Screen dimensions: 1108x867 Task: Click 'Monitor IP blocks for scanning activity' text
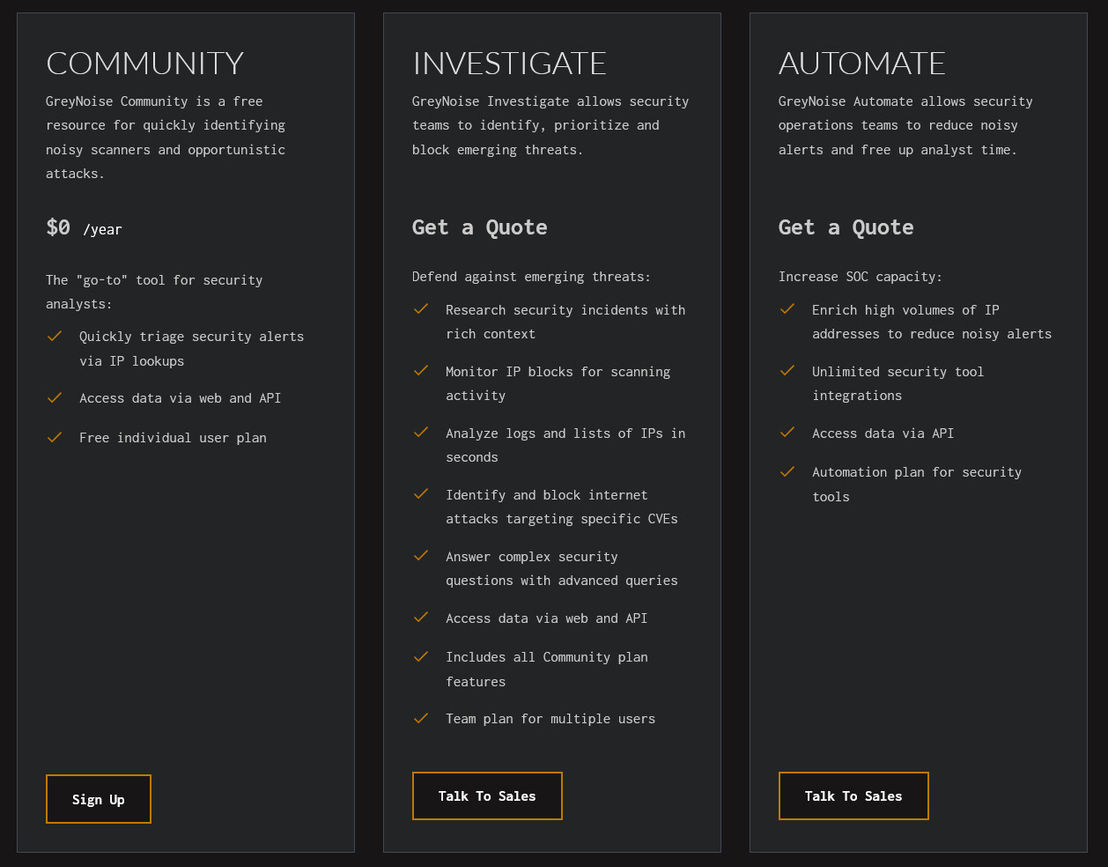pyautogui.click(x=558, y=384)
